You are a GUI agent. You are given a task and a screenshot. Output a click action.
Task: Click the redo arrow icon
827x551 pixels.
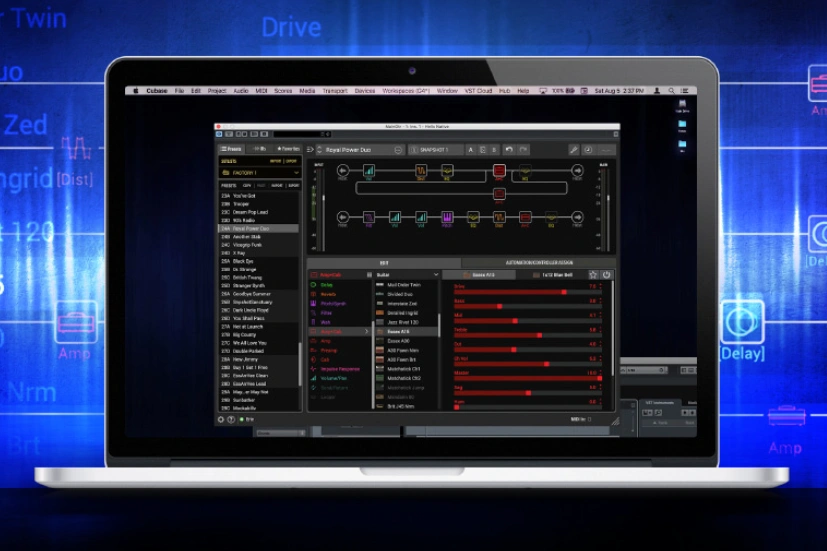click(523, 150)
